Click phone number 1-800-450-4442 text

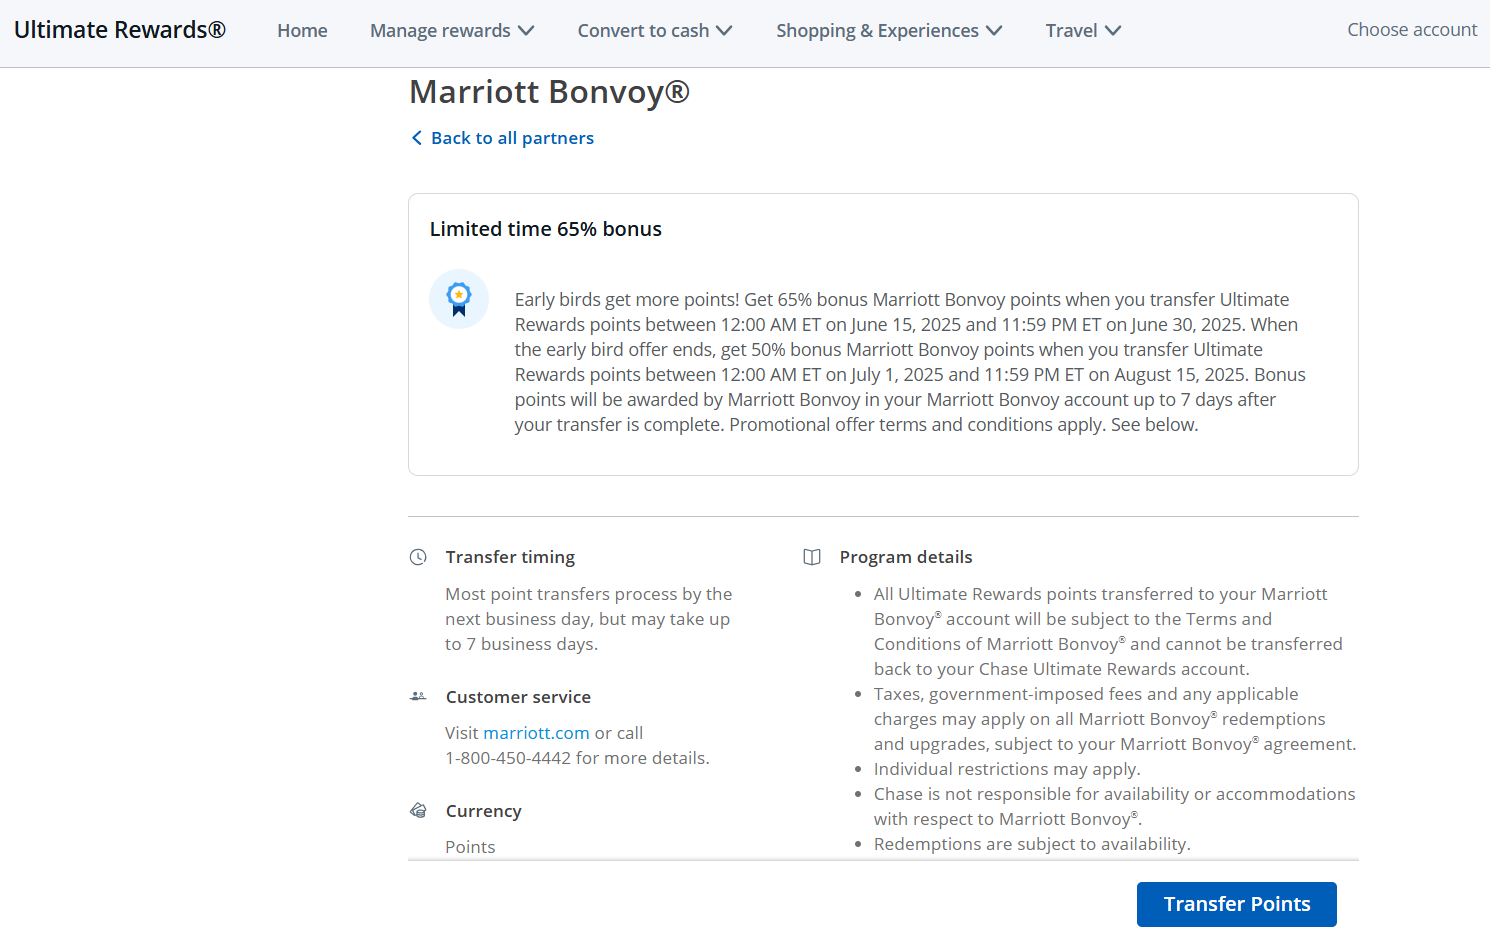pos(508,758)
